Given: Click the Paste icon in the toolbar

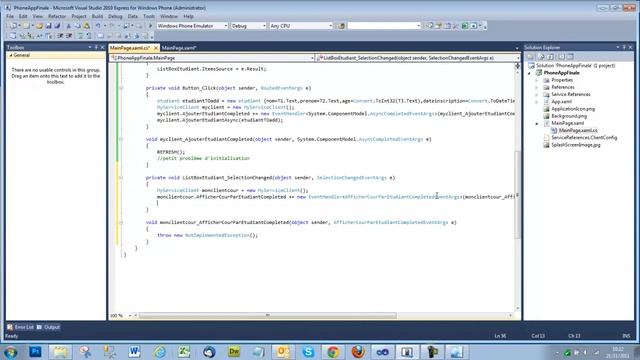Looking at the screenshot, I should (x=86, y=26).
